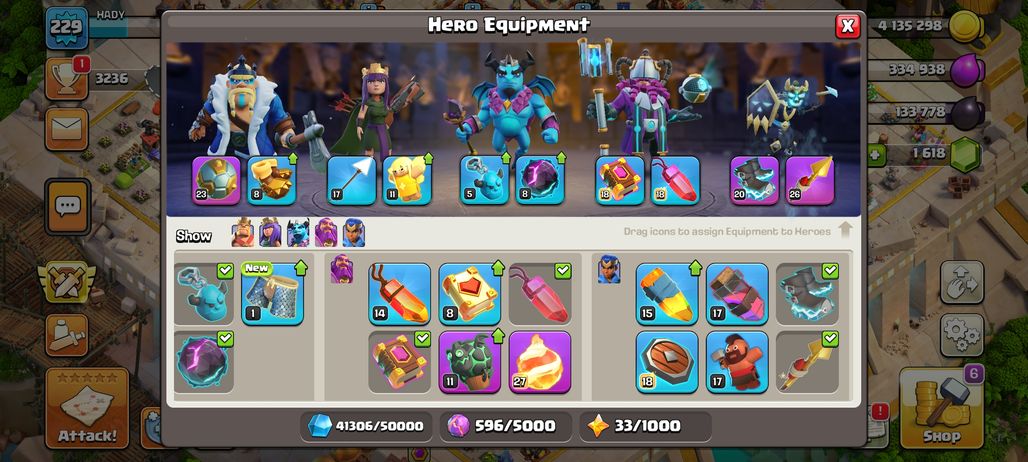1028x462 pixels.
Task: Filter equipment by Barbarian King portrait
Action: coord(242,233)
